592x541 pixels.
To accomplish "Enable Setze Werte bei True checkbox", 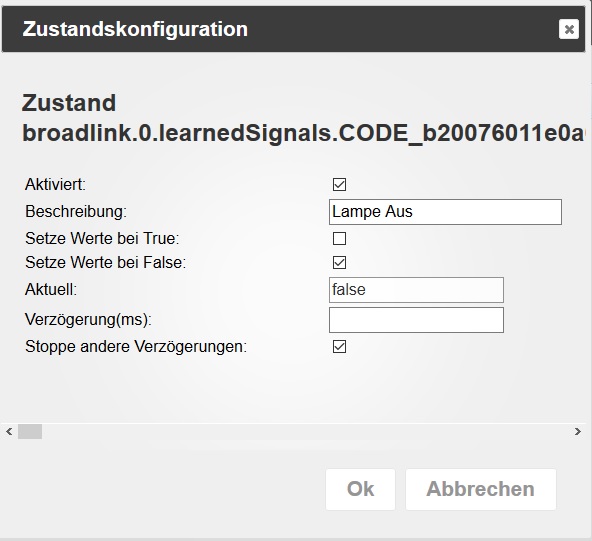I will click(x=339, y=239).
